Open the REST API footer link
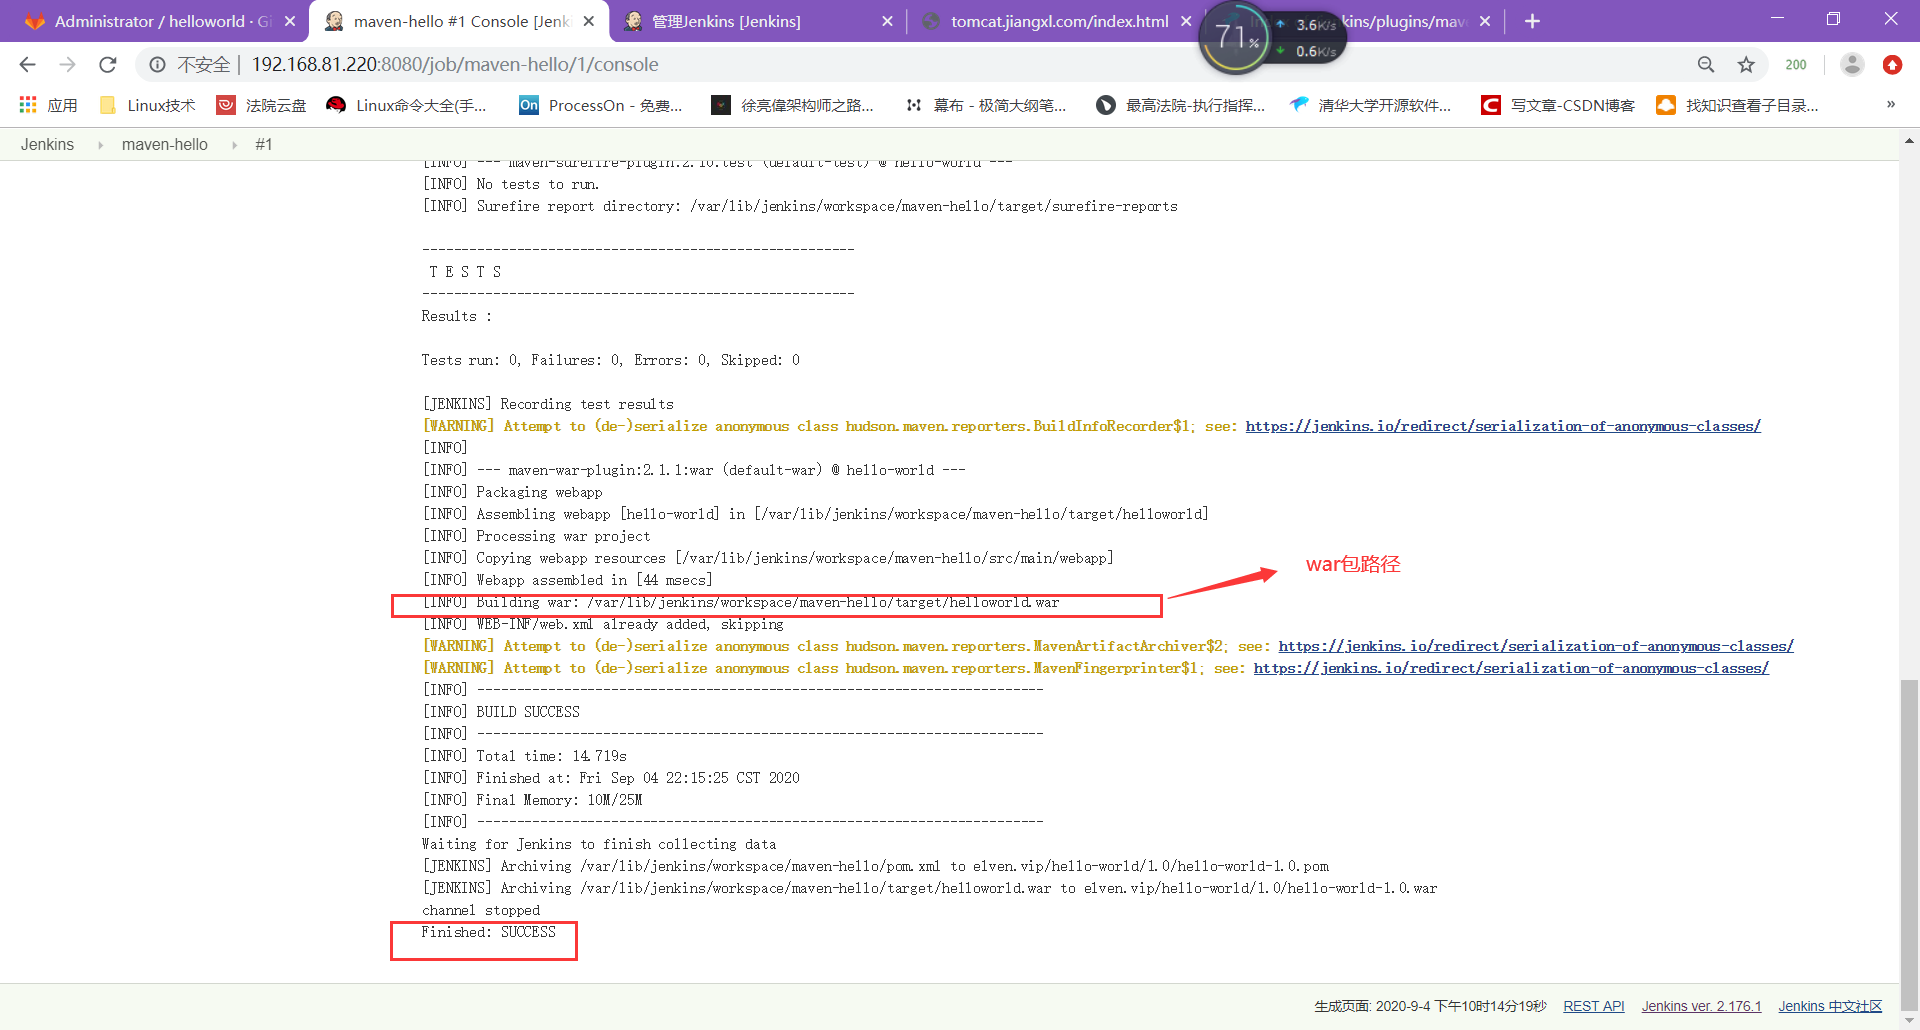The image size is (1920, 1030). 1594,1006
